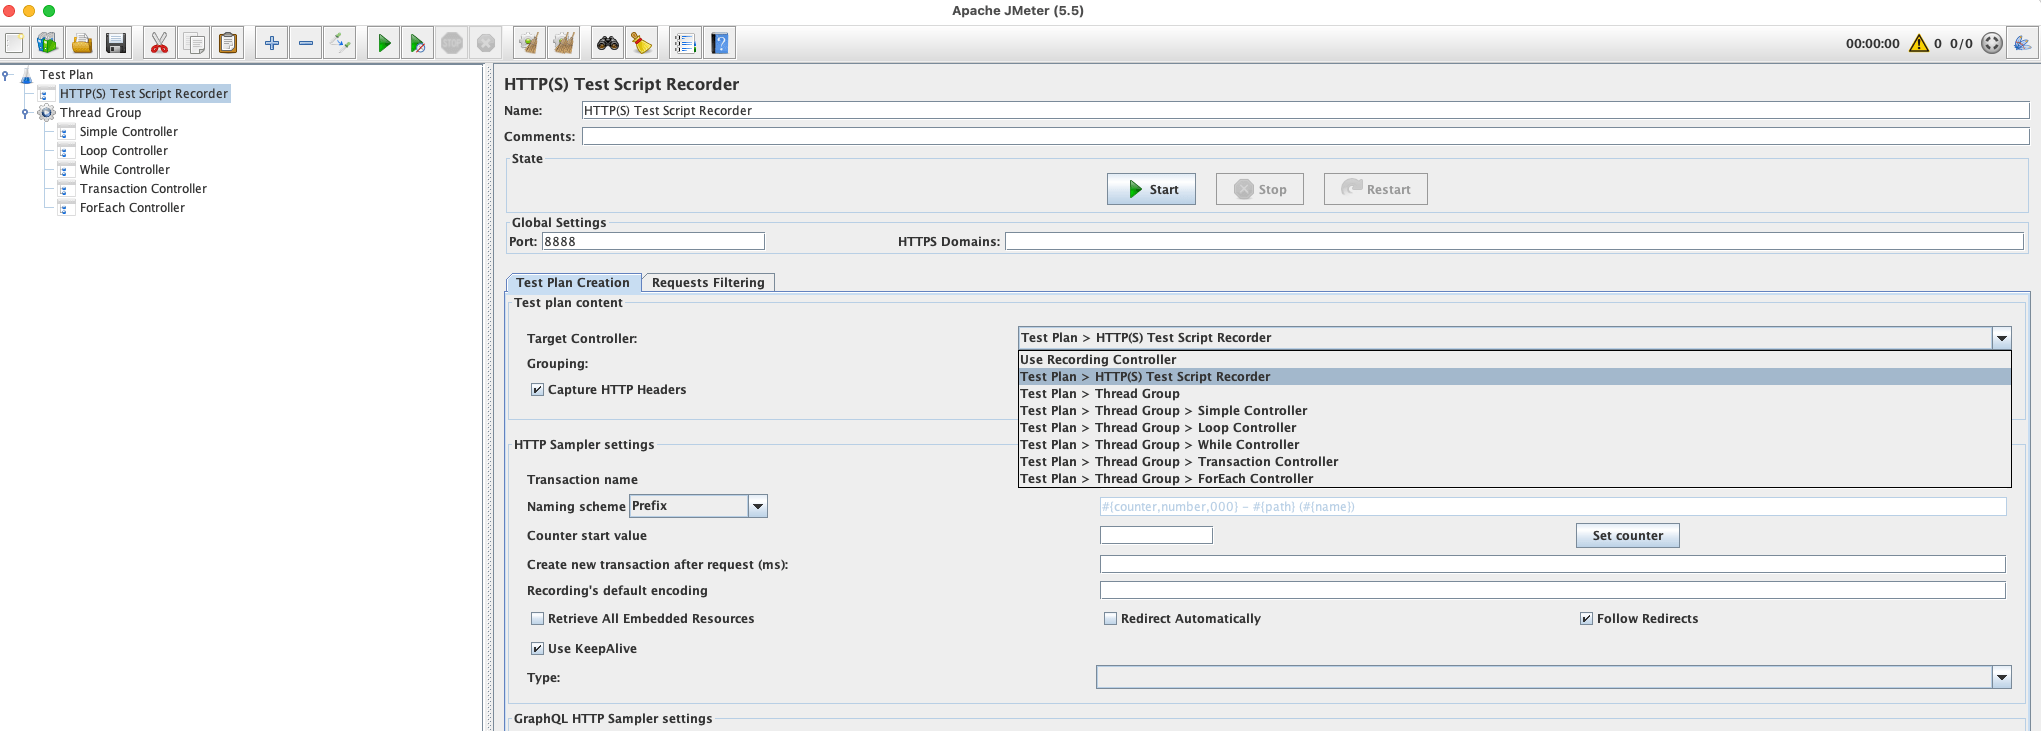Clear all results with double broom icon
This screenshot has height=731, width=2041.
[564, 43]
